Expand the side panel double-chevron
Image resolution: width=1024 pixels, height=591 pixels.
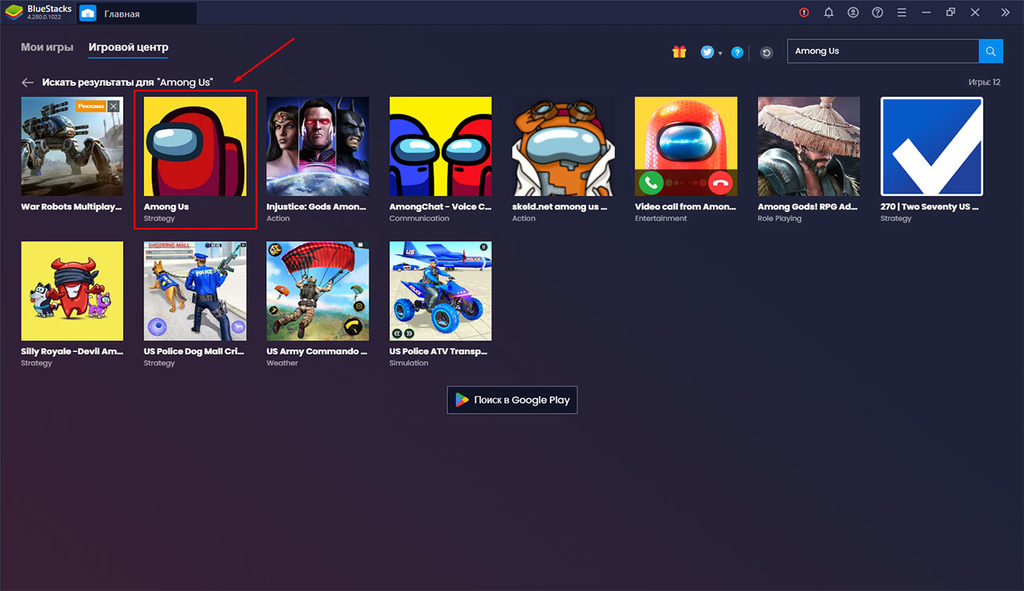click(1005, 12)
